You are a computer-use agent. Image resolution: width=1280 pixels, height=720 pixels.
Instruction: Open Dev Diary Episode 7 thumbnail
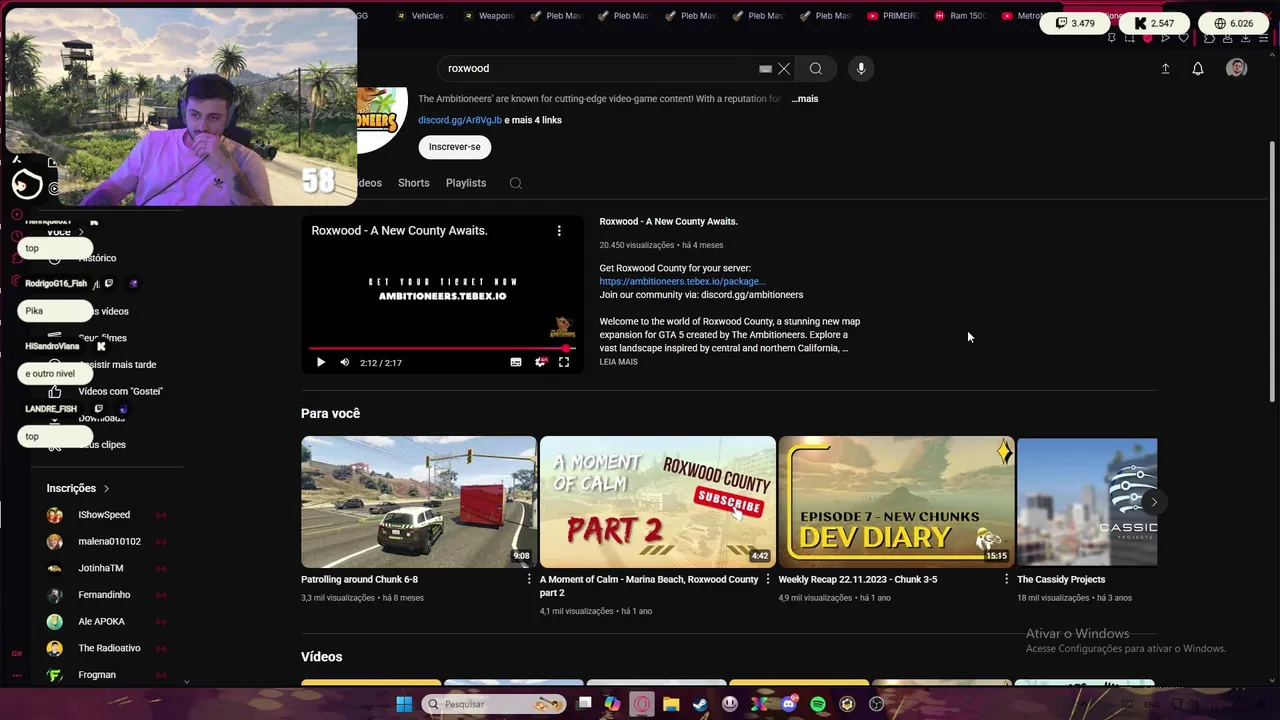pyautogui.click(x=896, y=502)
